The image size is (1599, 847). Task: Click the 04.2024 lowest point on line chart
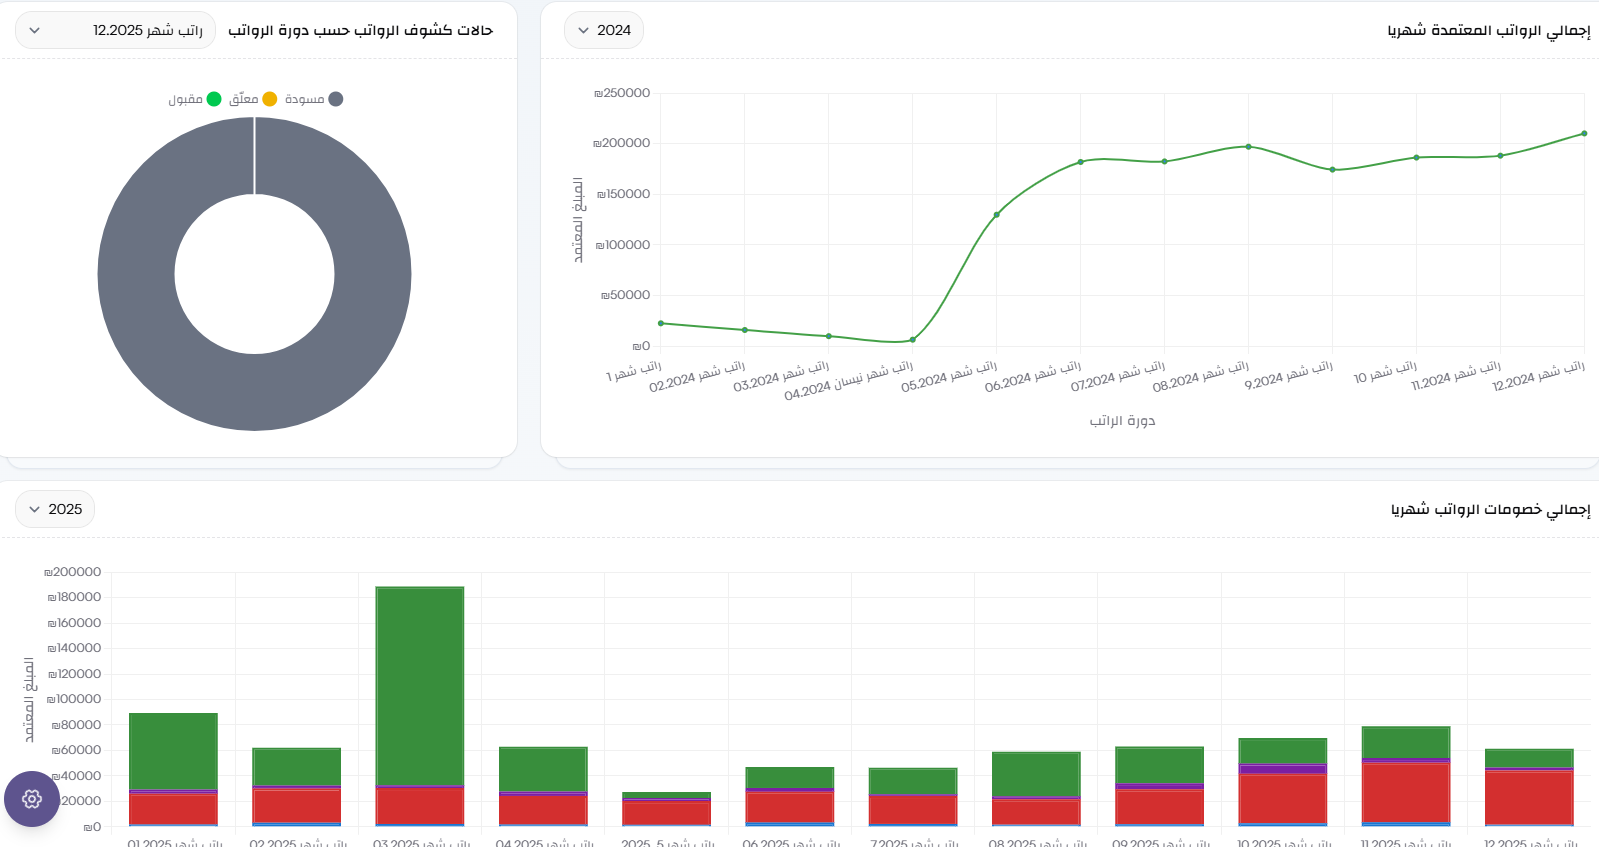912,340
